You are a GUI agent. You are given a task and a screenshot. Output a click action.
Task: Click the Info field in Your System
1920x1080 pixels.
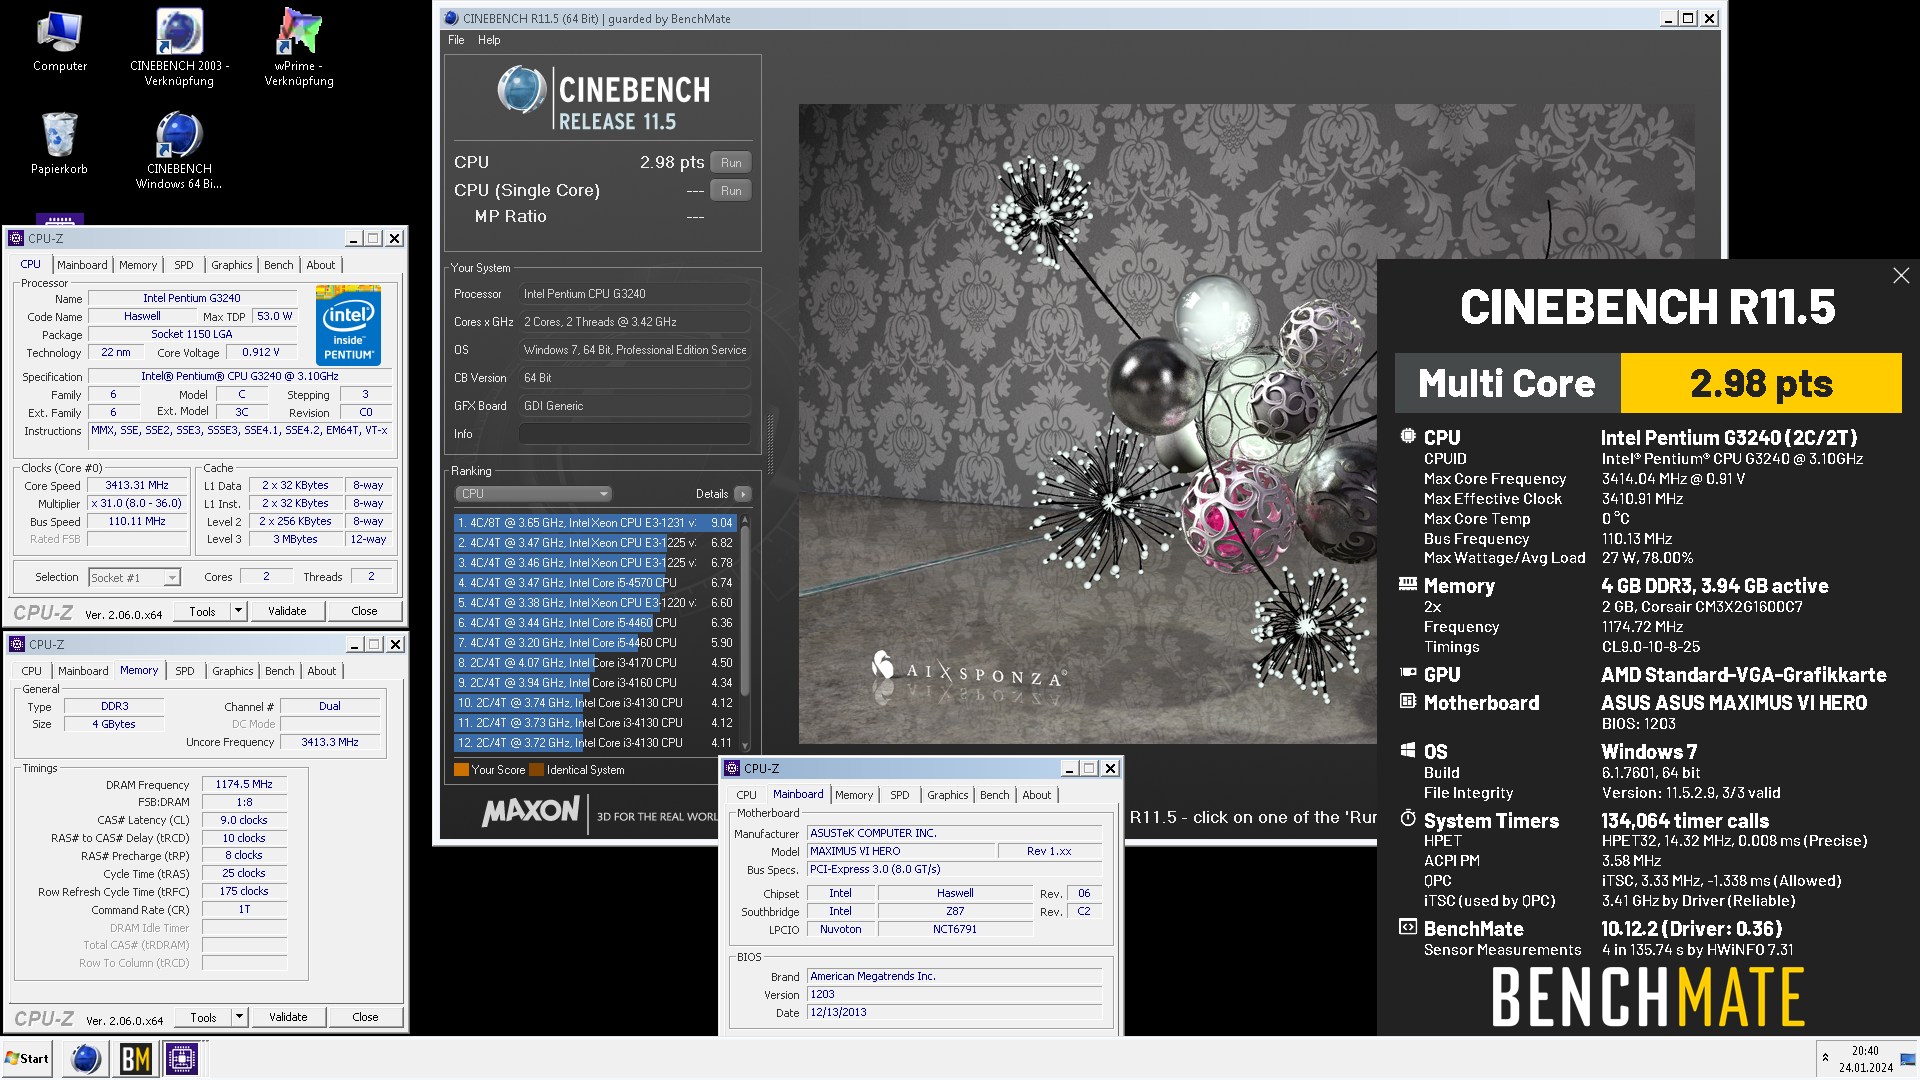coord(634,434)
